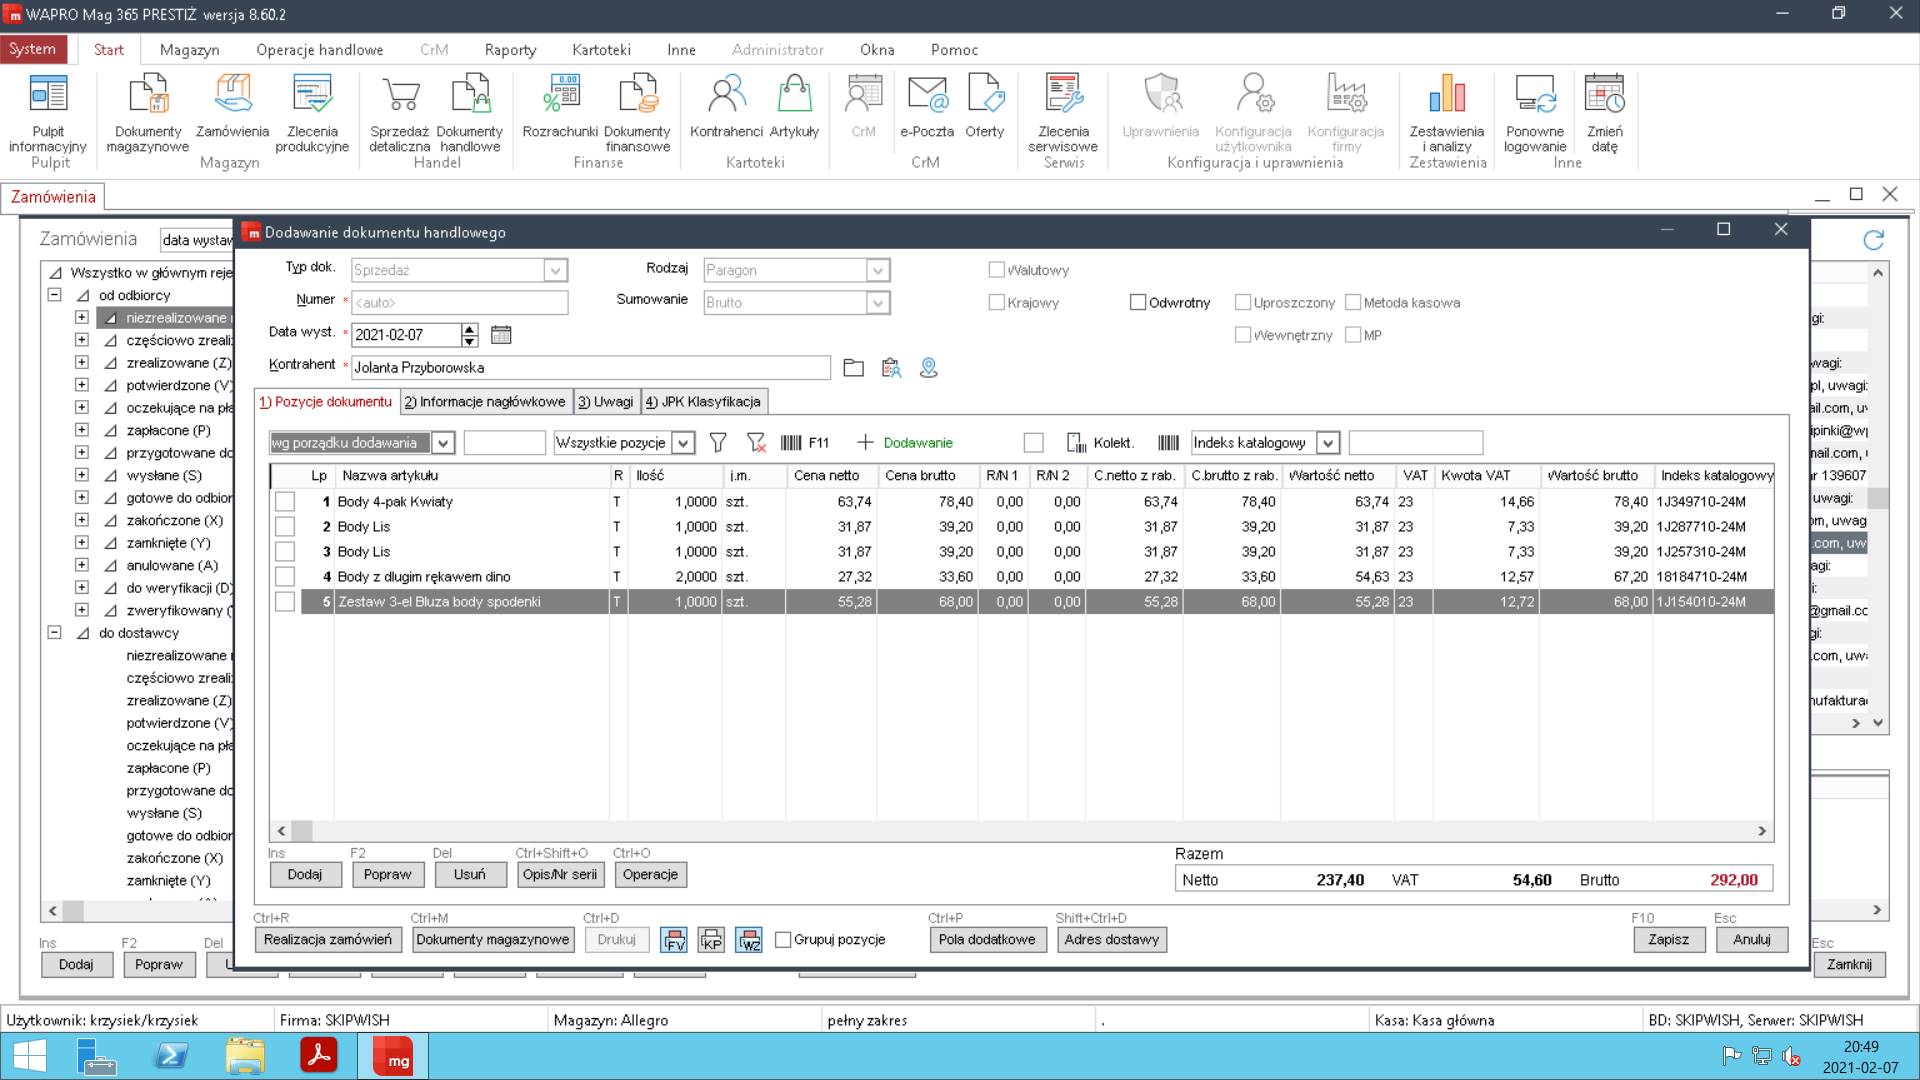Screen dimensions: 1920x1080
Task: Click into the Kontrahent input field
Action: [x=590, y=368]
